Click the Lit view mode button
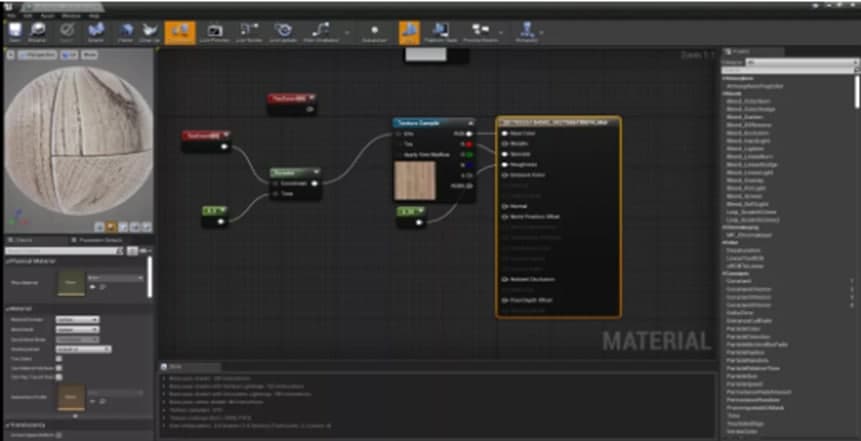The image size is (861, 441). coord(70,55)
